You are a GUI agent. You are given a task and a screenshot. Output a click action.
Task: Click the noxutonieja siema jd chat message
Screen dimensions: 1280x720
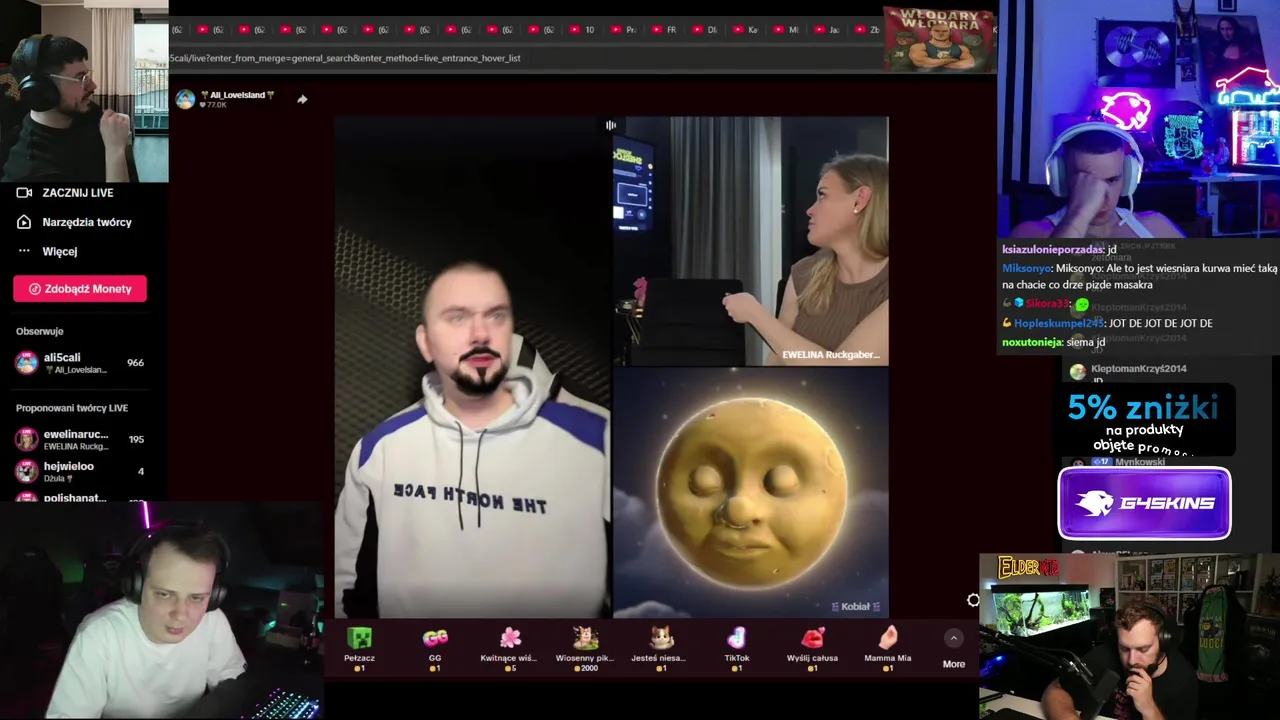(1053, 342)
